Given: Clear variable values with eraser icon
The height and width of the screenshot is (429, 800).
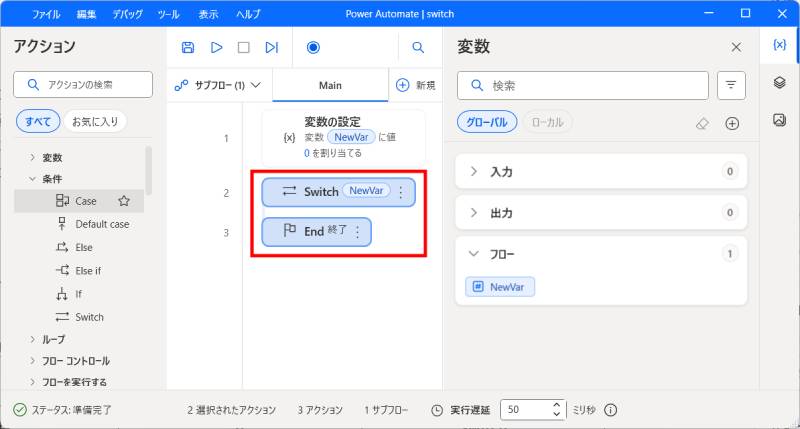Looking at the screenshot, I should 702,123.
